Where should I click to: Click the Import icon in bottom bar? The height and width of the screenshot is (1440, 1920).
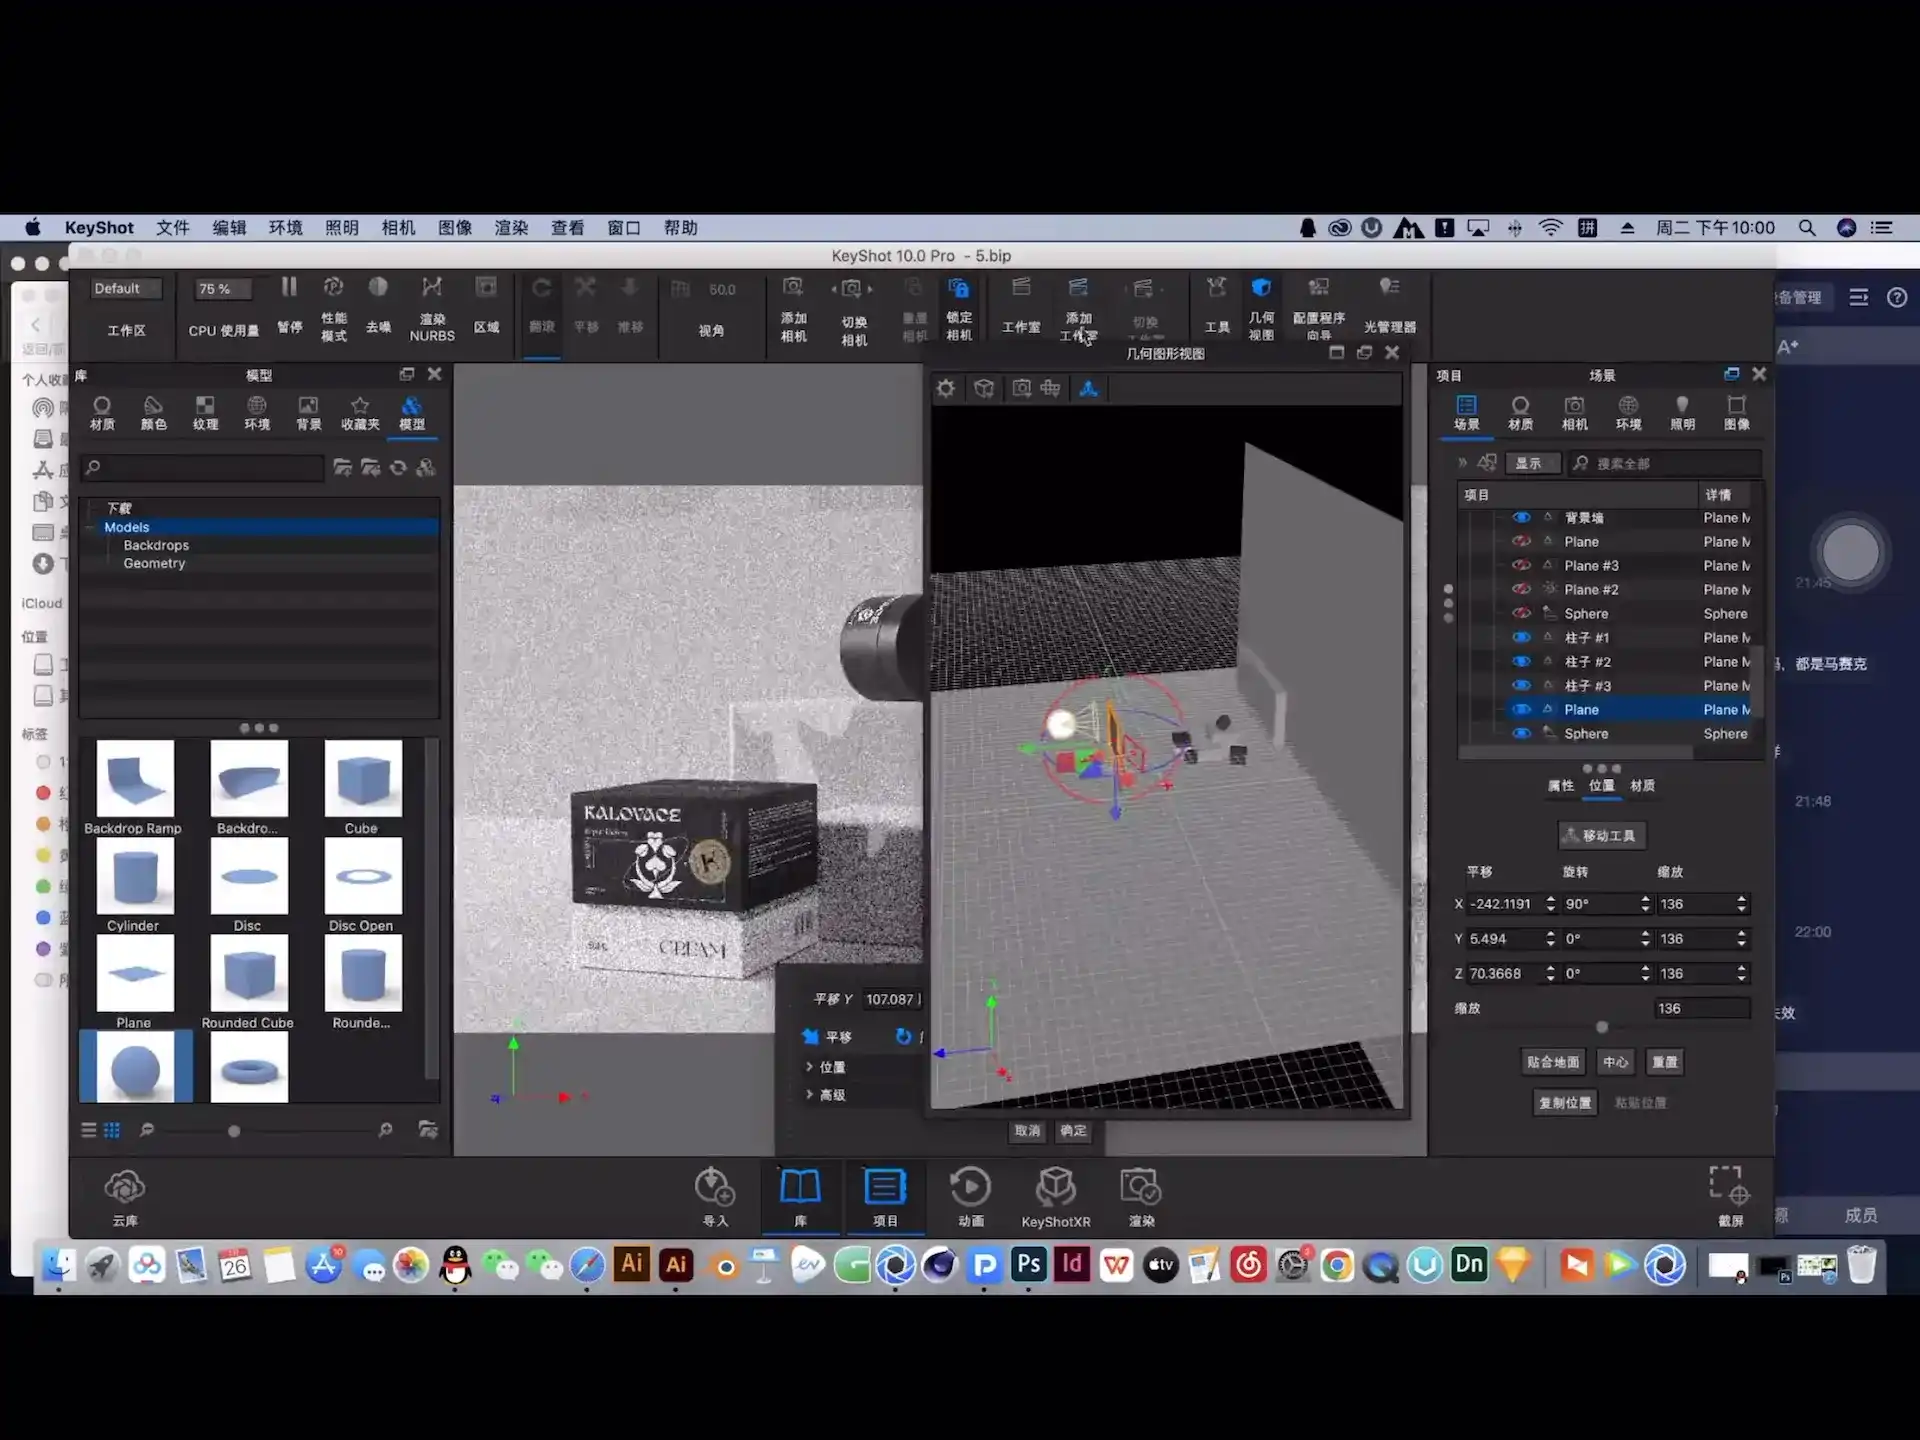click(715, 1188)
